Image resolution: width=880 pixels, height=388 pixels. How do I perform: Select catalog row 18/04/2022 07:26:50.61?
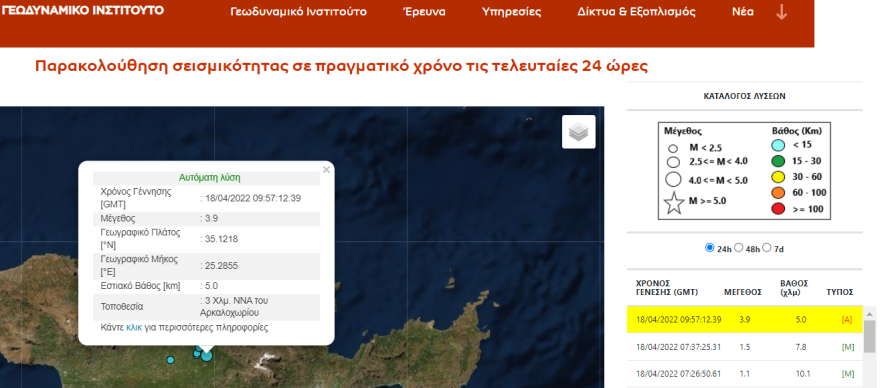pyautogui.click(x=745, y=374)
